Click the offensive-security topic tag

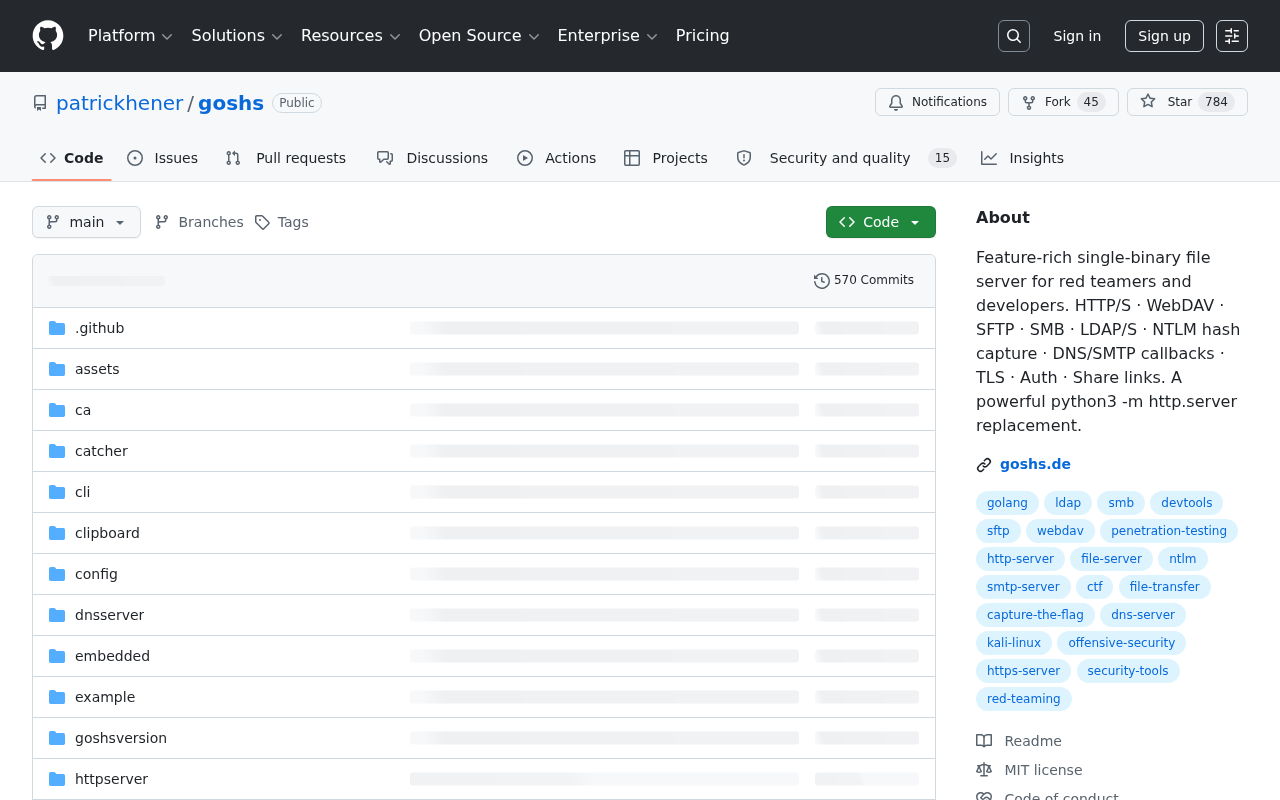(x=1122, y=643)
